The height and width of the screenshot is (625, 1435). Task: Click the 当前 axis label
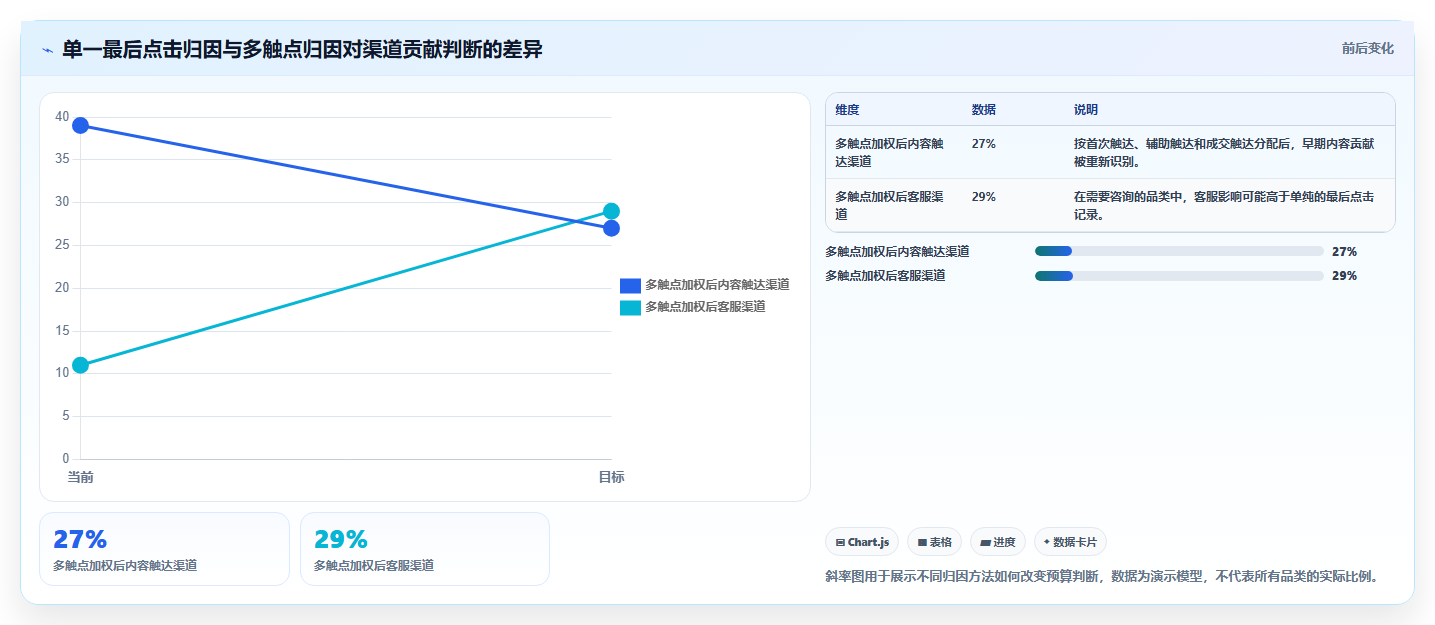click(x=80, y=477)
